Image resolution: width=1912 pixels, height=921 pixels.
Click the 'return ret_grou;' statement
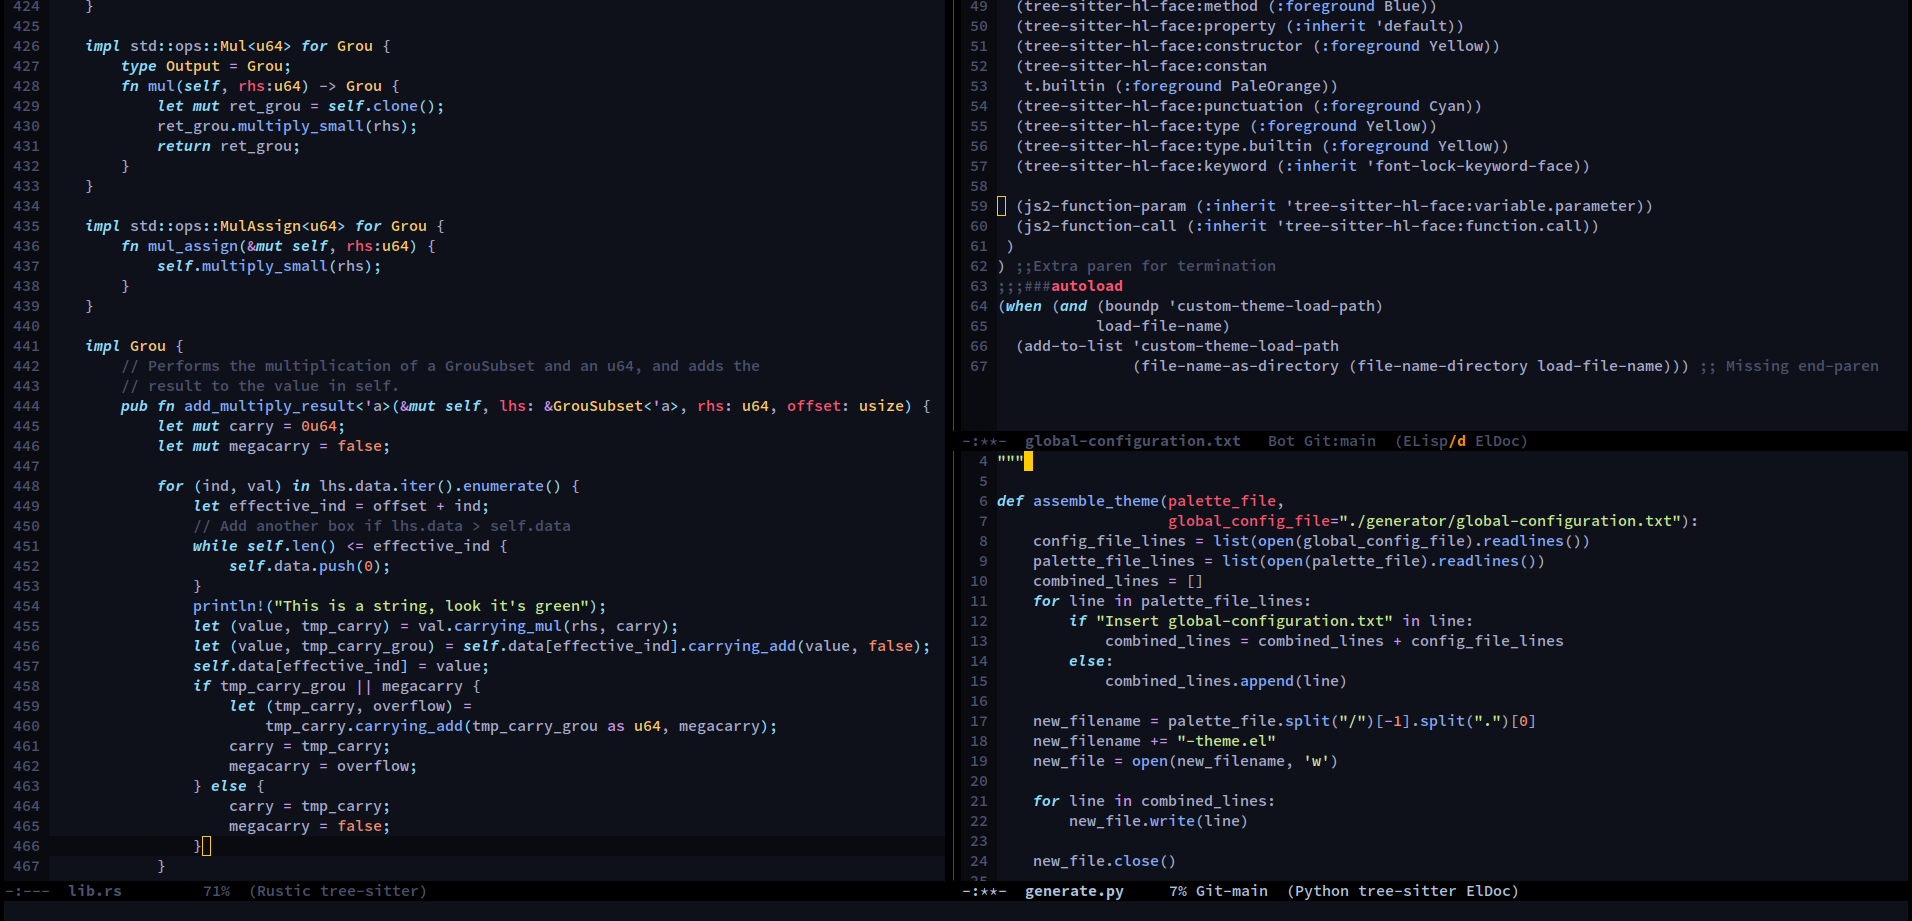pos(228,146)
